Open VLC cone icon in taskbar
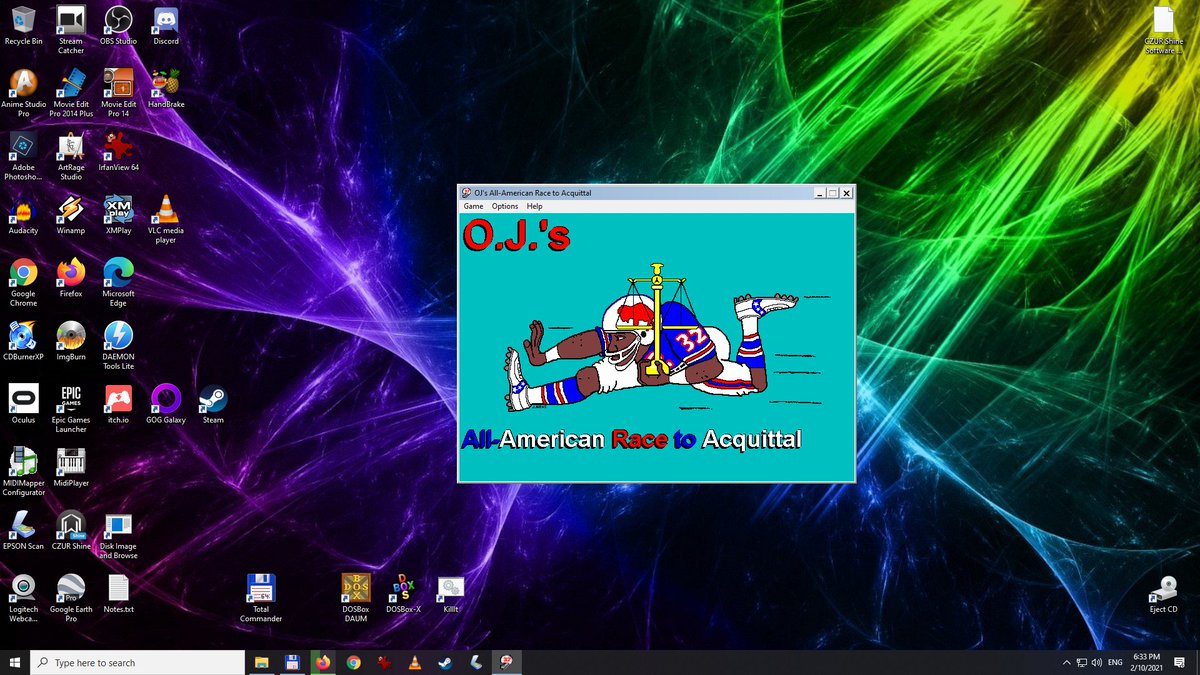Screen dimensions: 1200x675 [x=414, y=662]
